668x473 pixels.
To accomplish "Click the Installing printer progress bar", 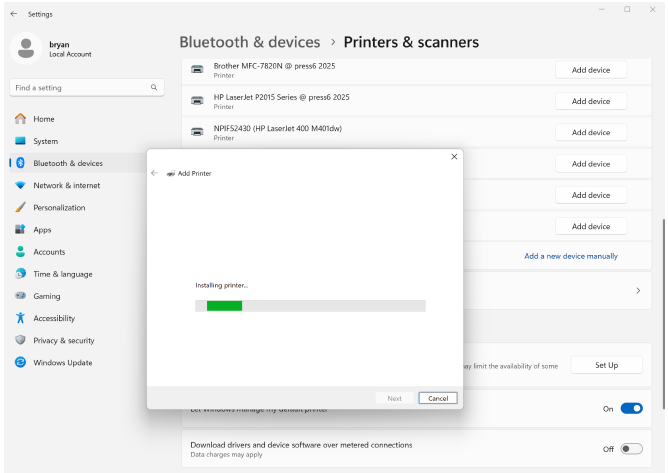I will point(310,306).
